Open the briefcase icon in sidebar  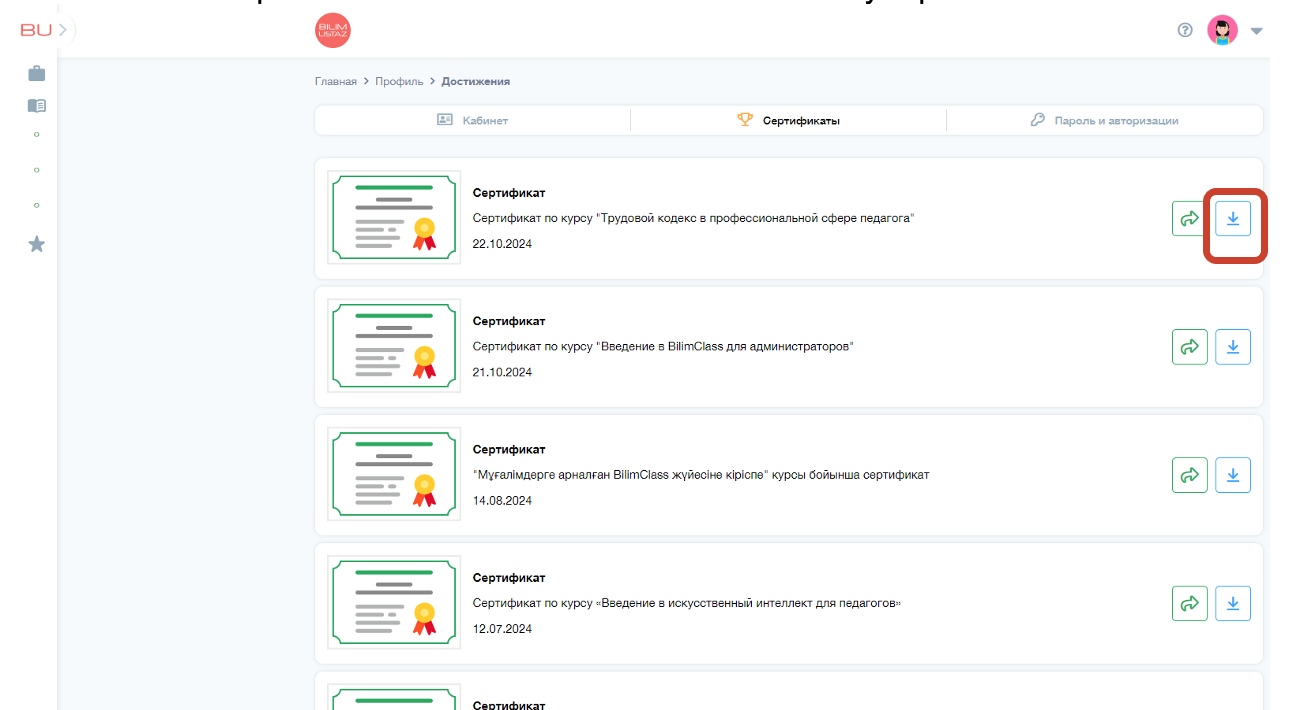click(37, 73)
